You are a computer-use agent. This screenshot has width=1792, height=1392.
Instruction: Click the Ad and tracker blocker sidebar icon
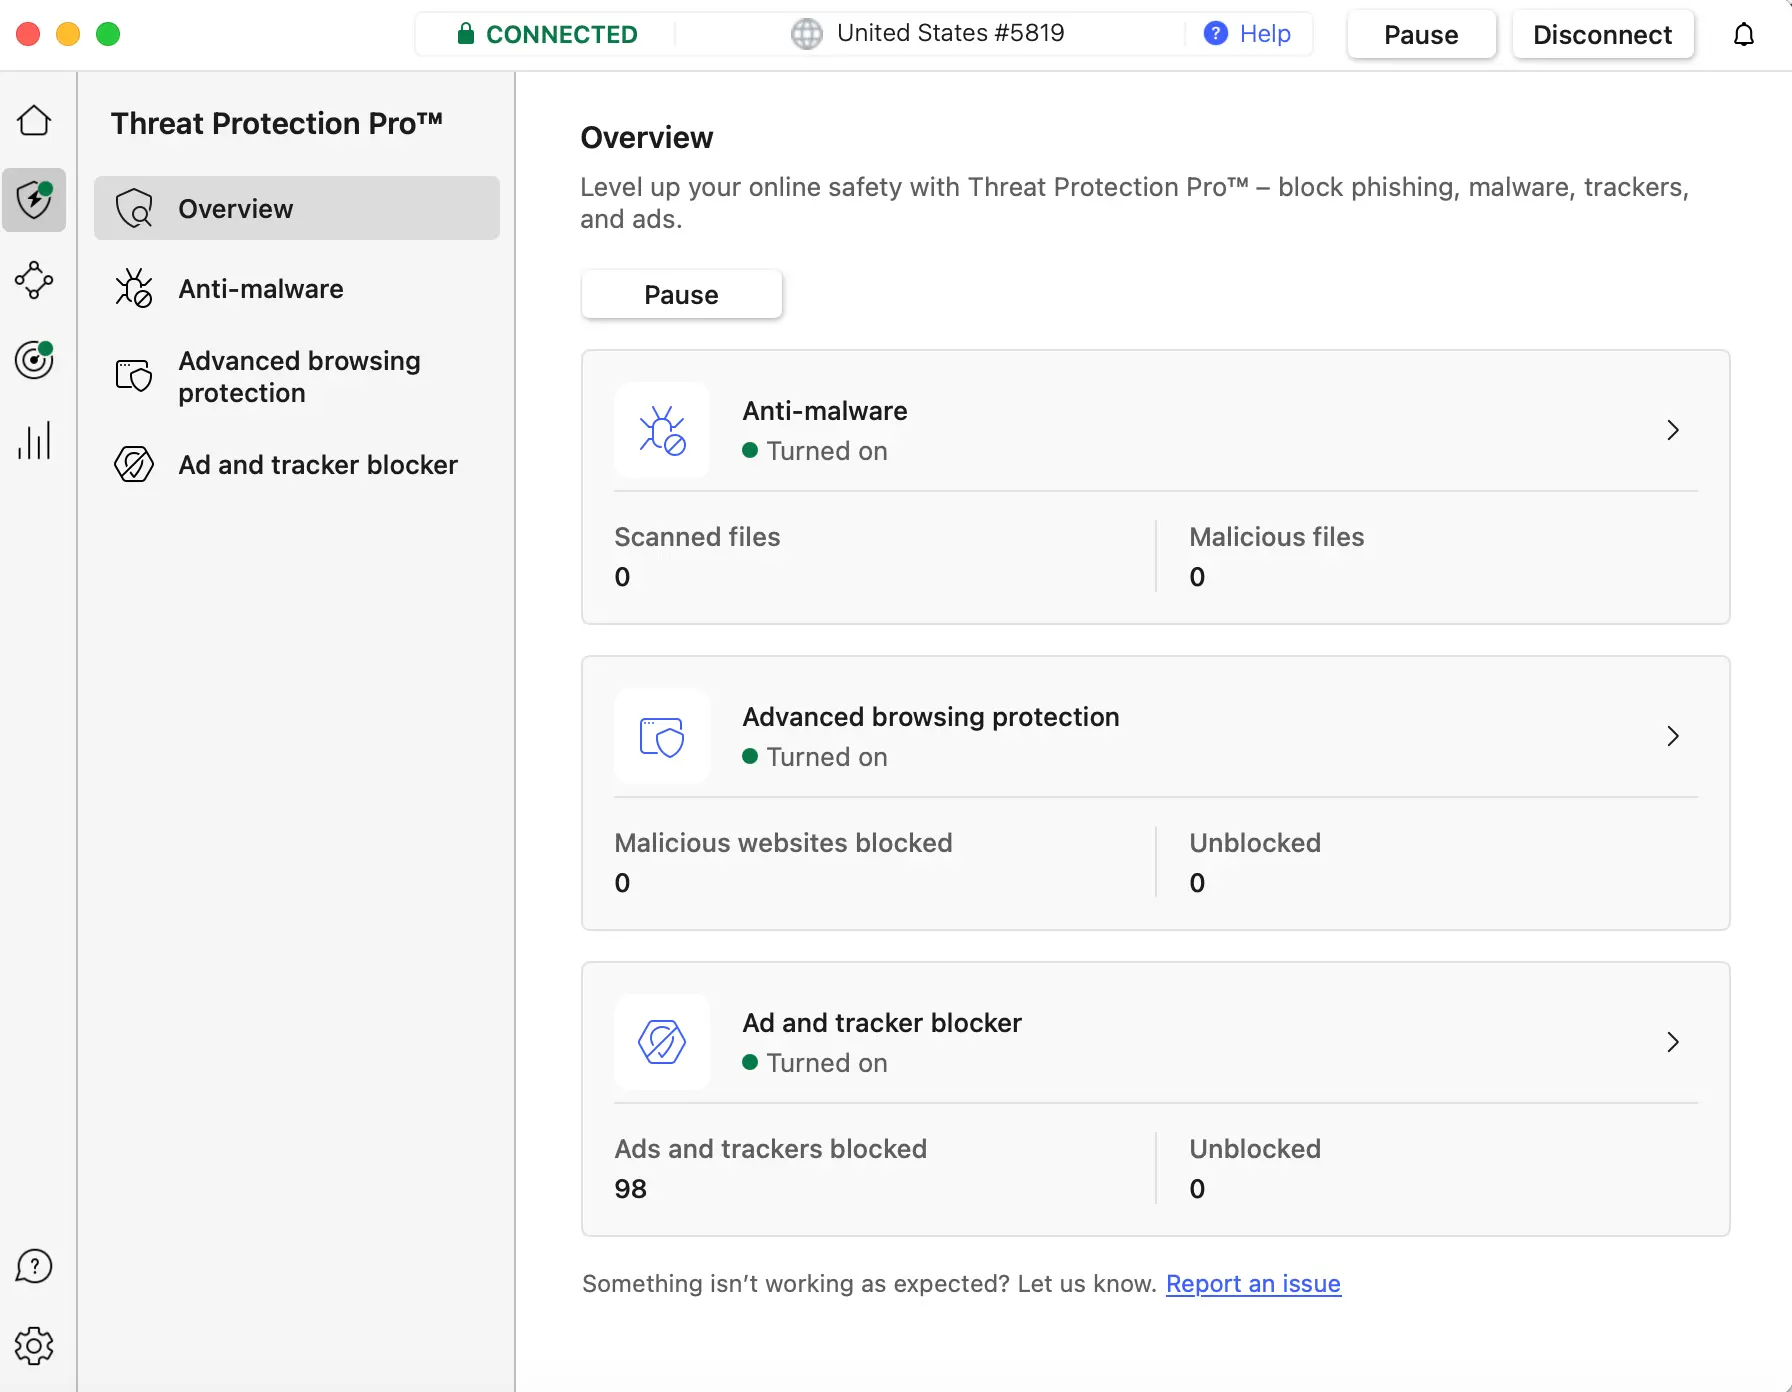134,464
